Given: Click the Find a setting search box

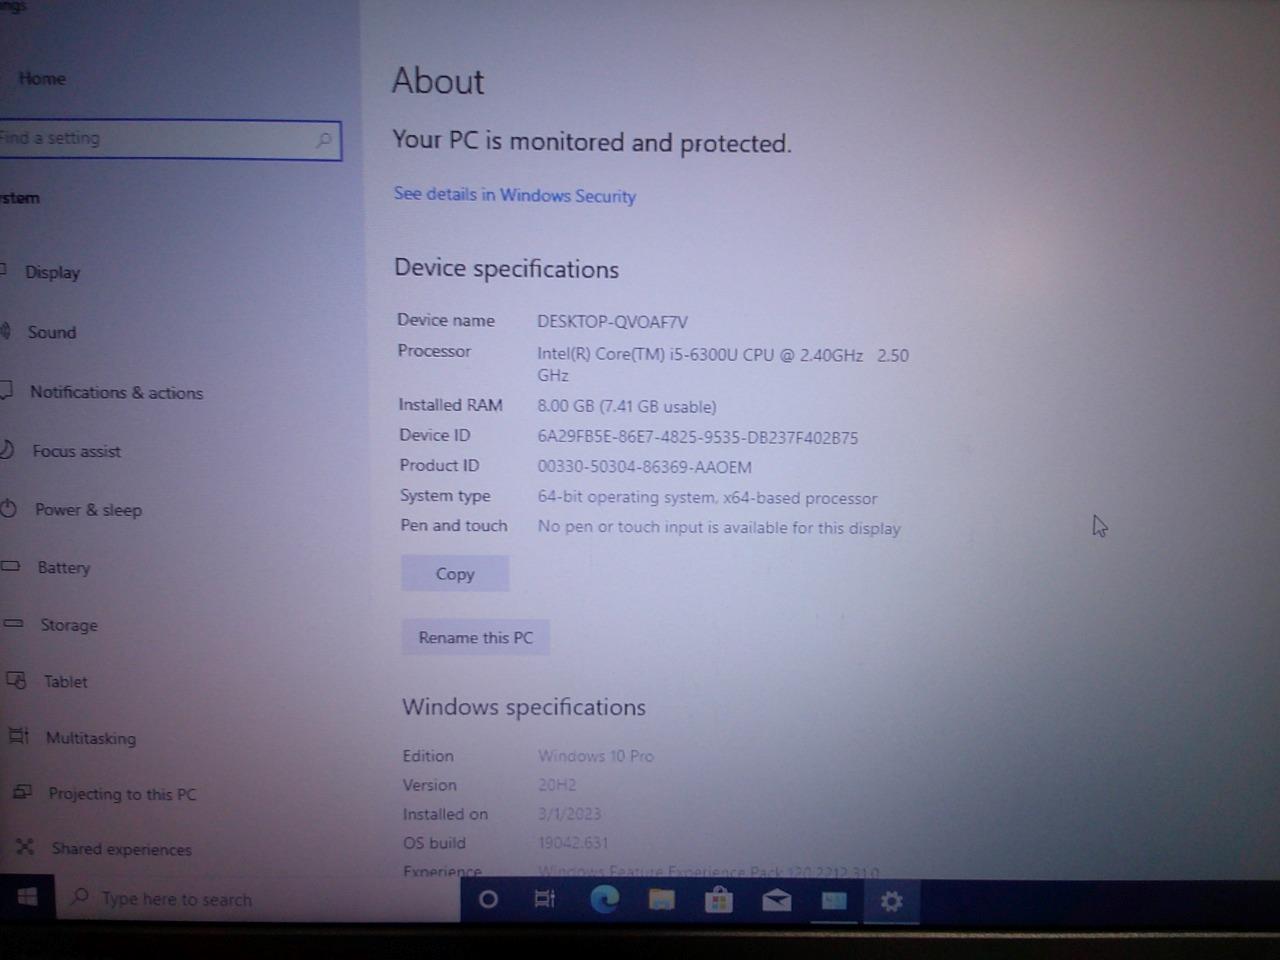Looking at the screenshot, I should tap(168, 140).
